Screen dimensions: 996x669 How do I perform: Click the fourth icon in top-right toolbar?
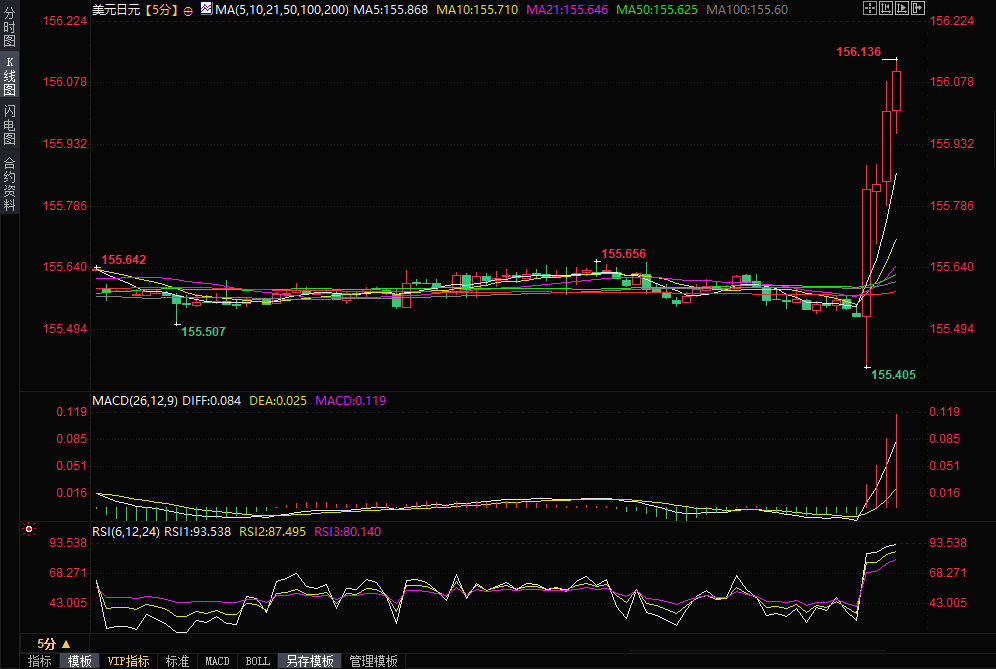(916, 9)
